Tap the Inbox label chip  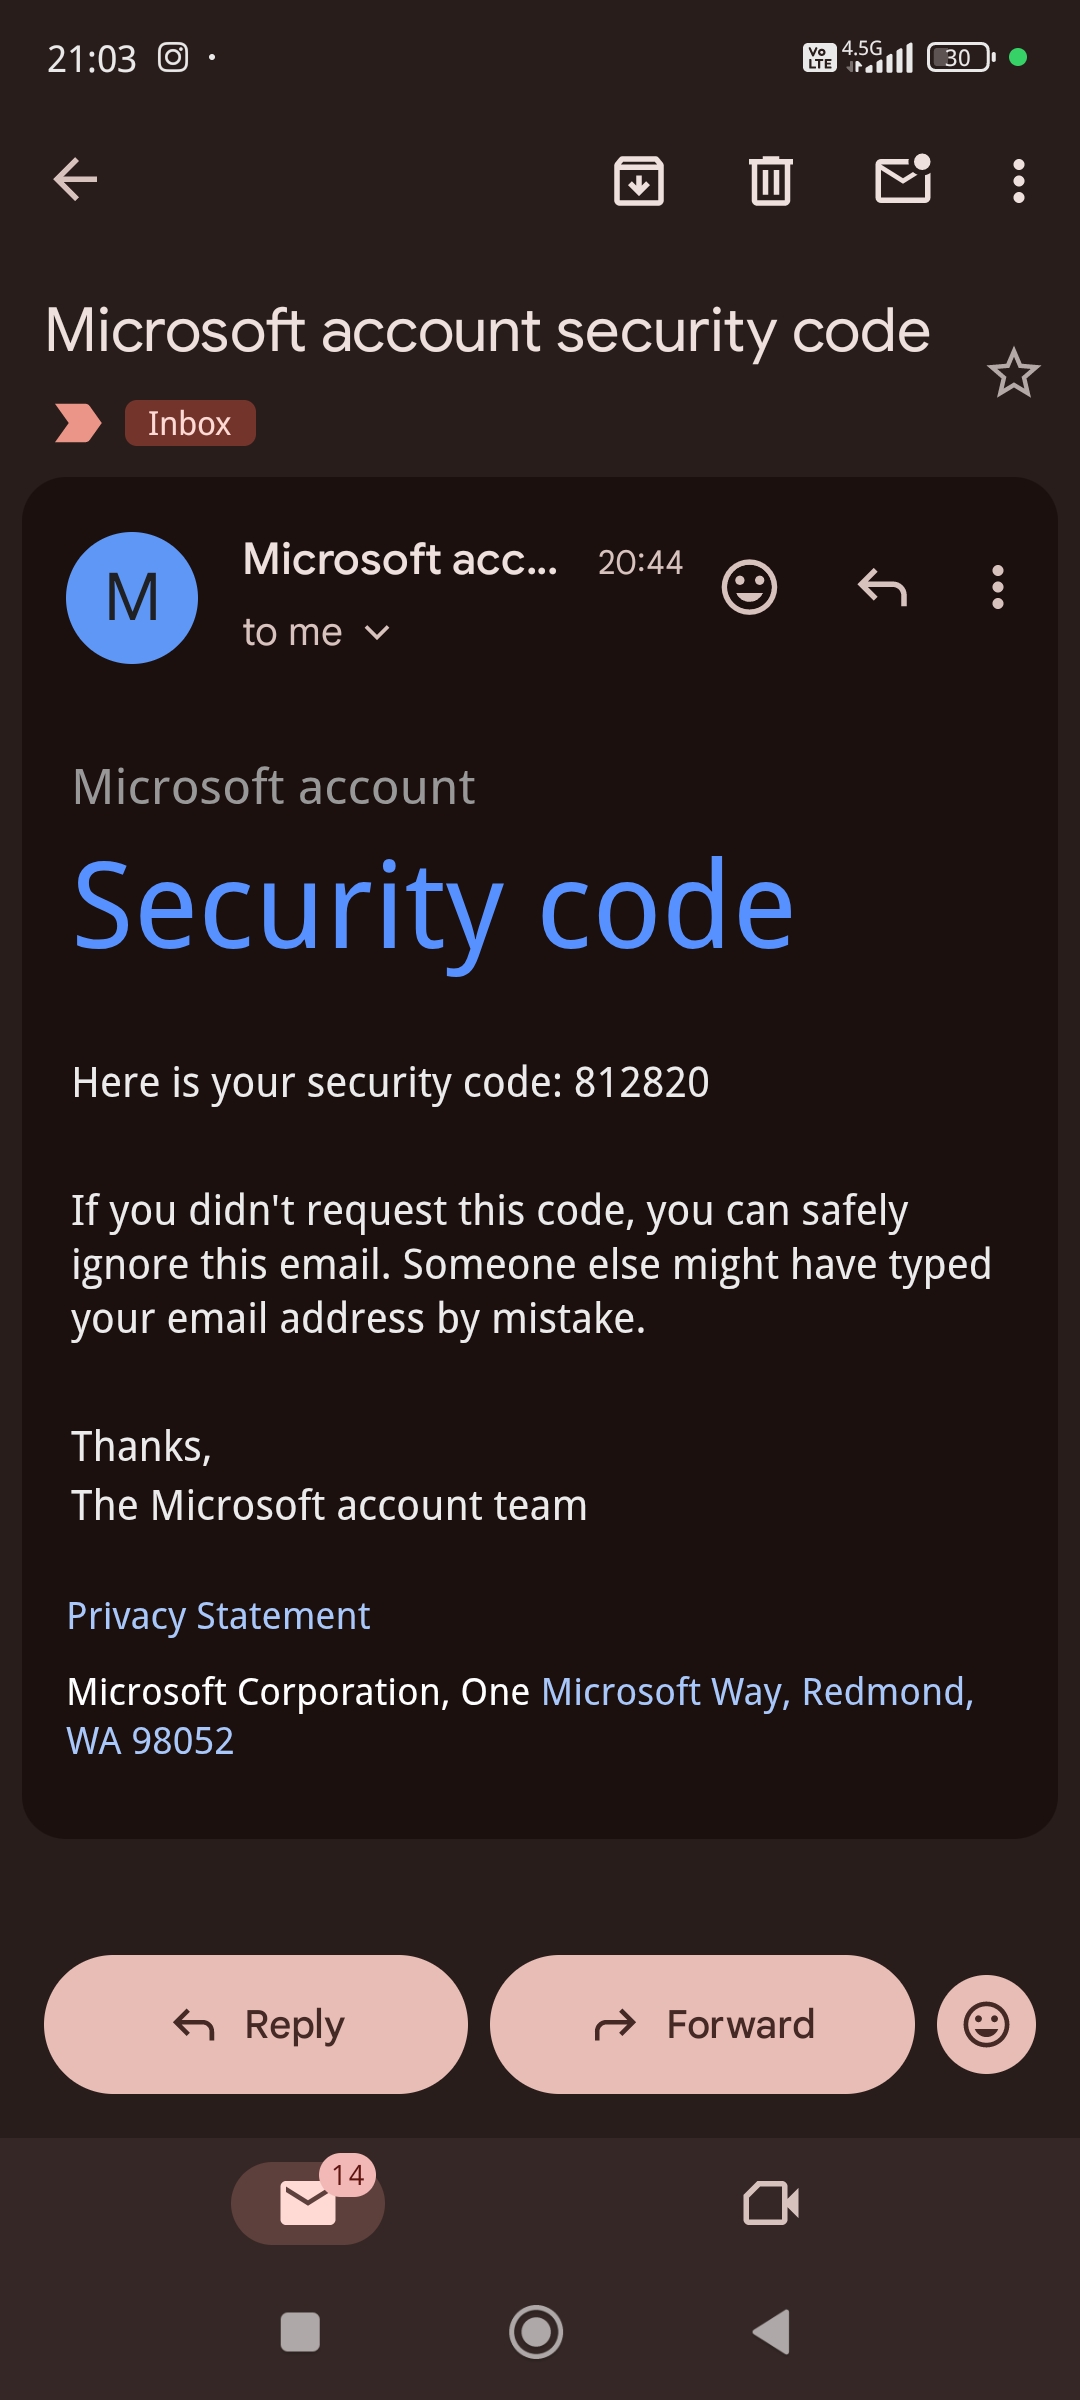[190, 423]
